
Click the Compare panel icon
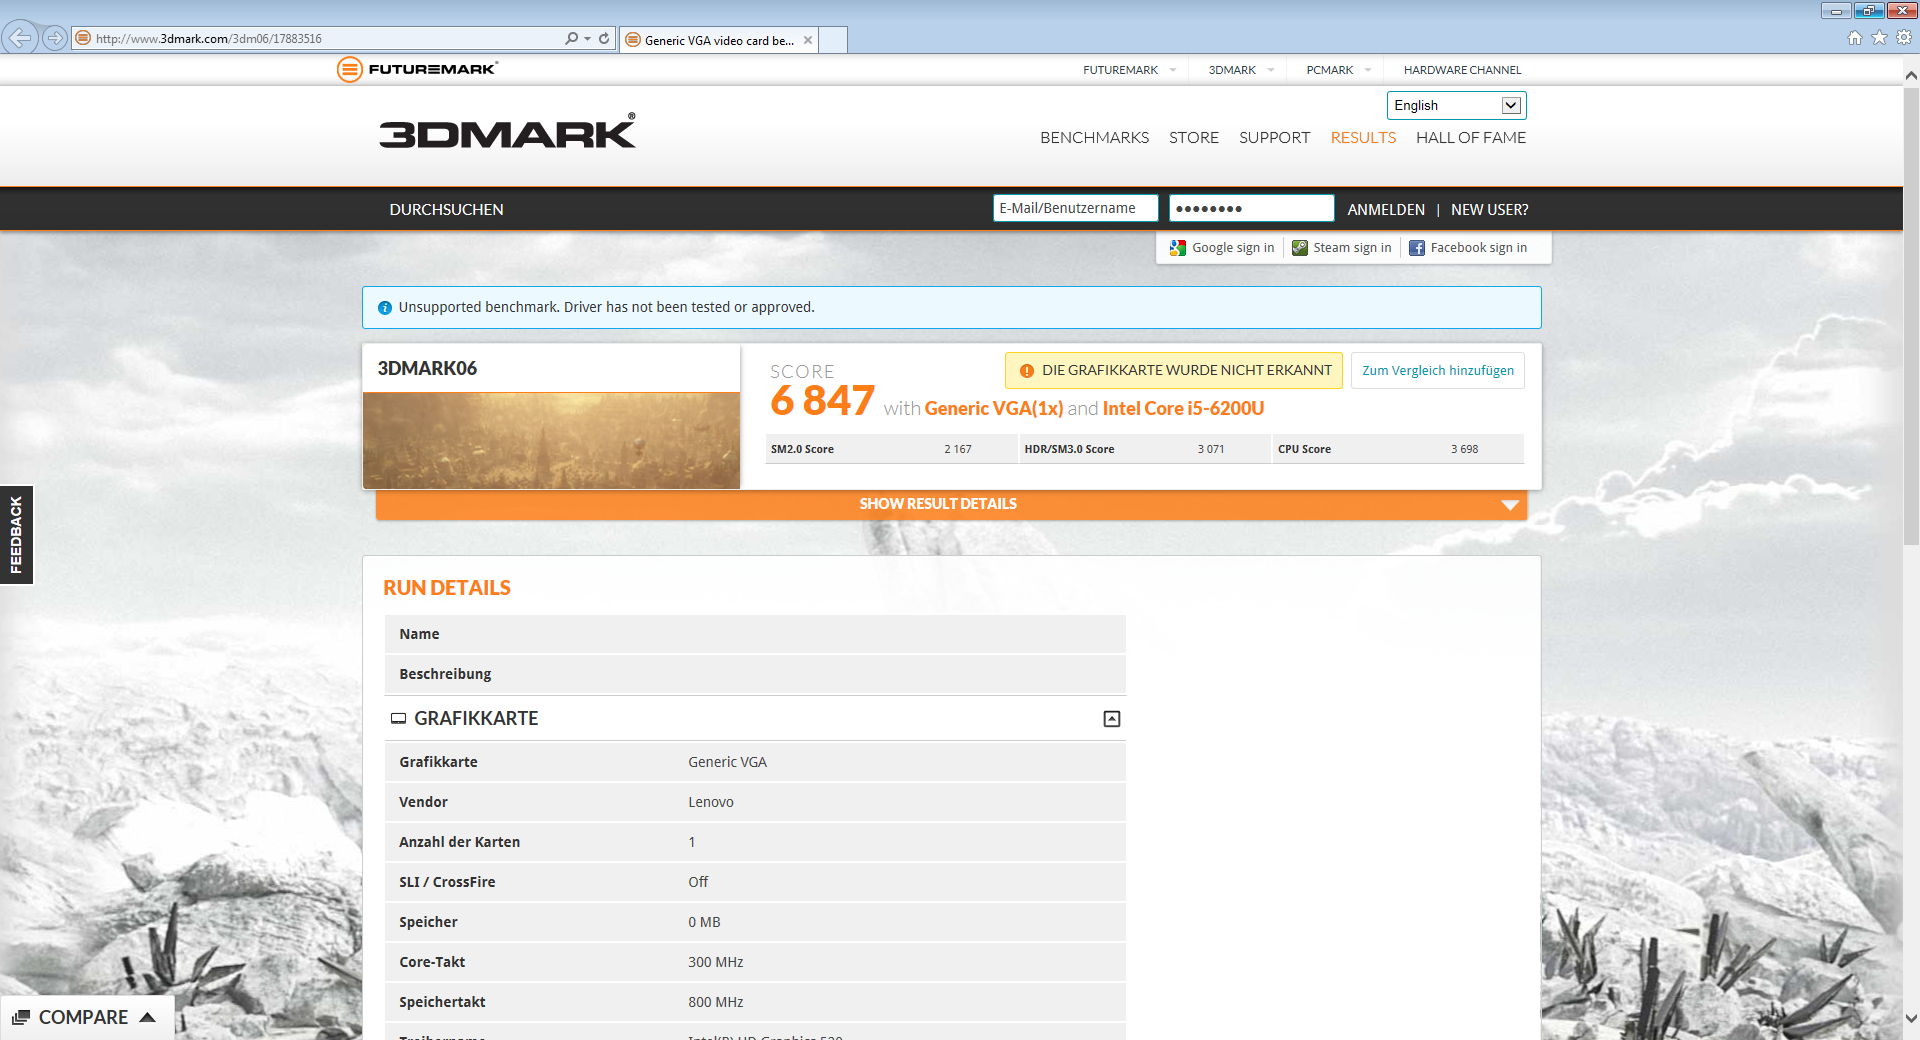(21, 1017)
